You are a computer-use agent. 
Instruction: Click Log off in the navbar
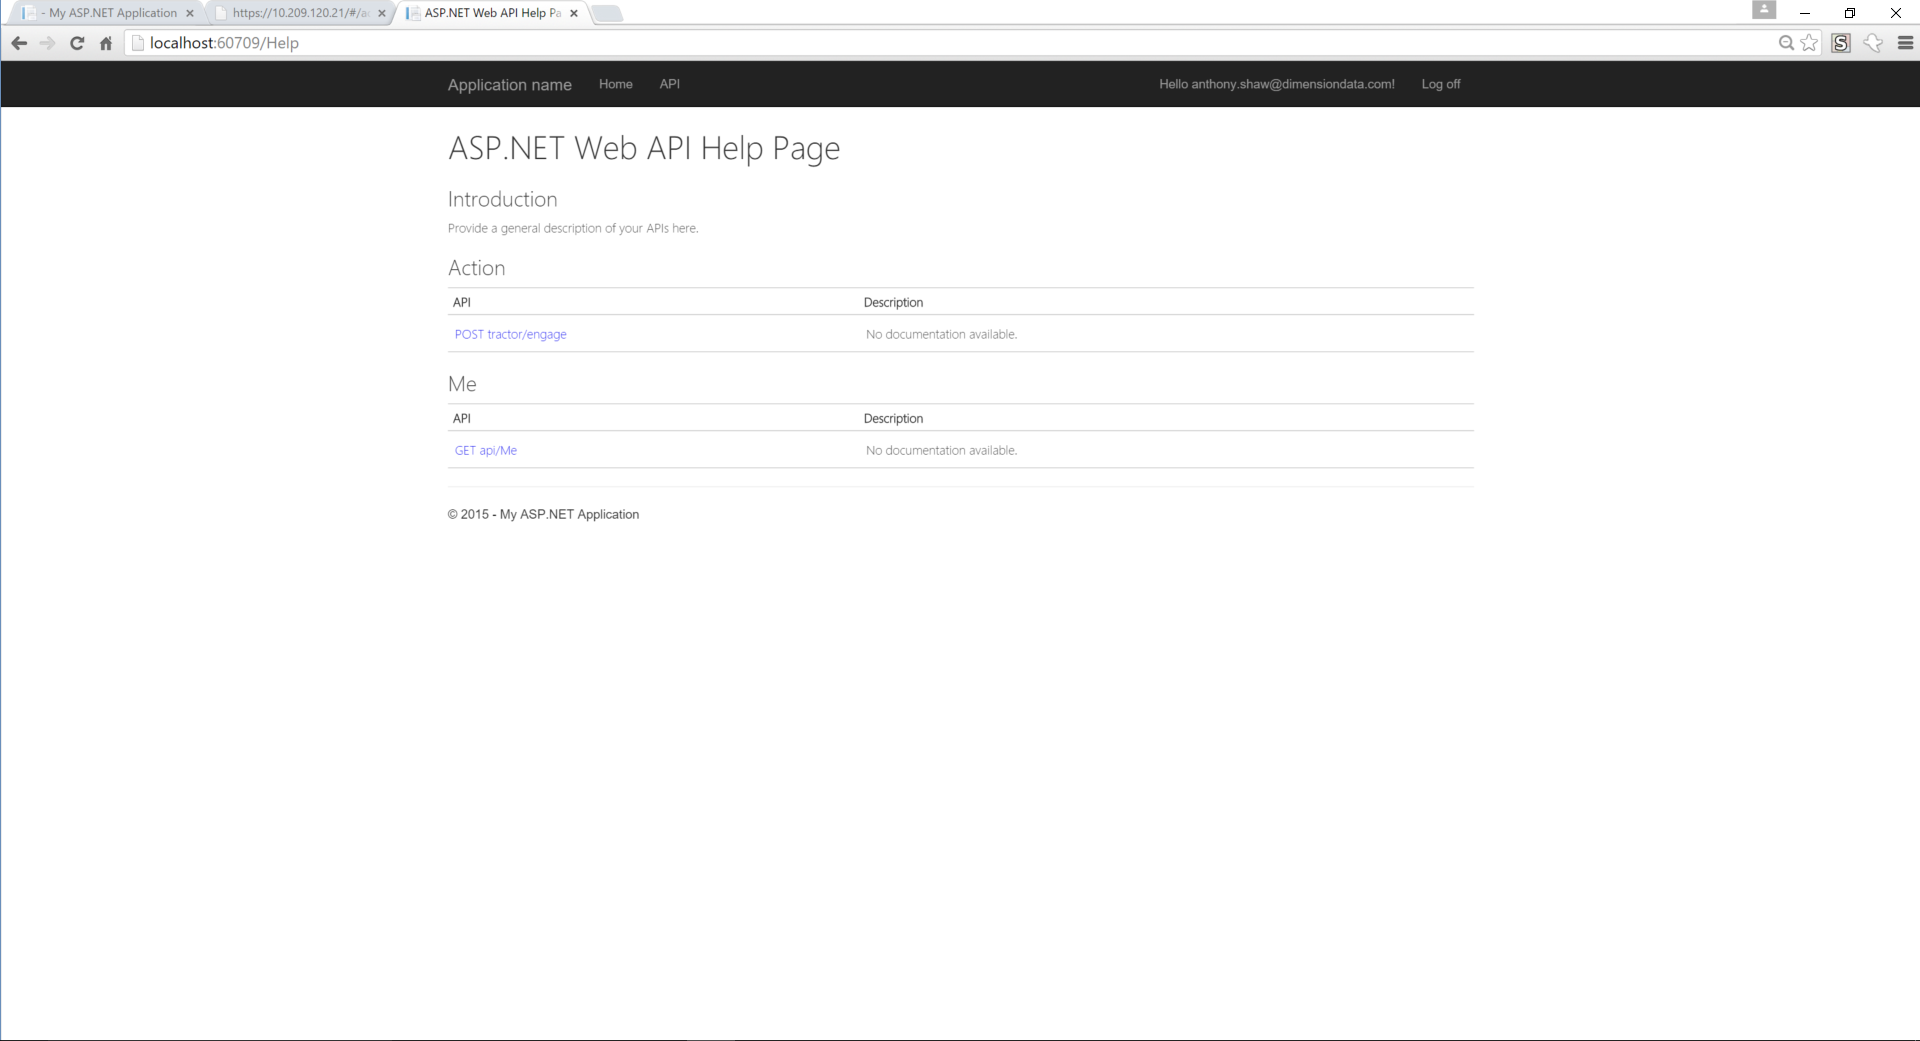point(1440,84)
